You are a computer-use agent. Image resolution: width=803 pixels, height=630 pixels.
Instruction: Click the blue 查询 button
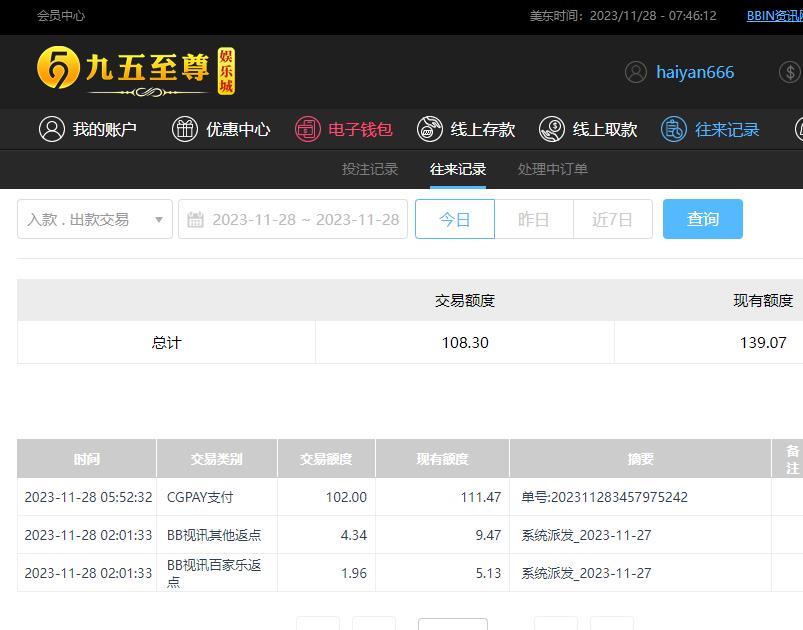point(703,219)
